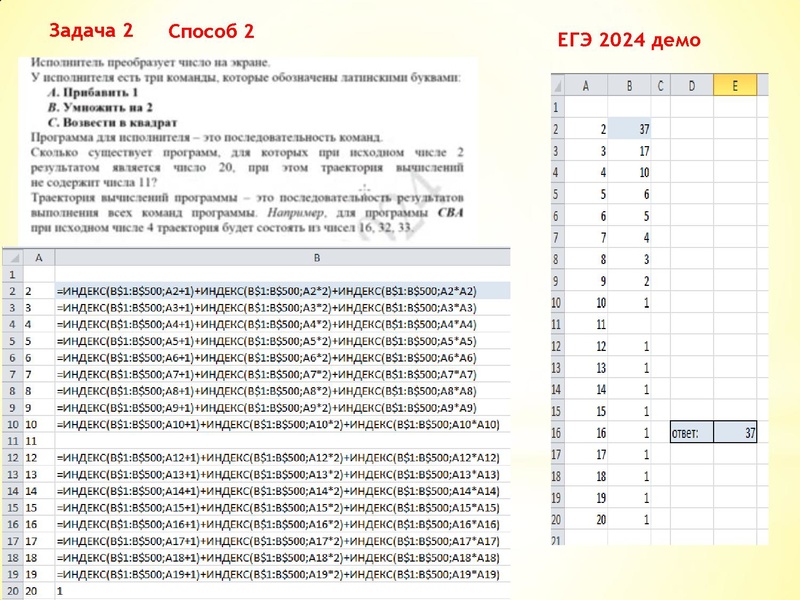Click column C header in the right table
This screenshot has height=600, width=800.
tap(662, 88)
